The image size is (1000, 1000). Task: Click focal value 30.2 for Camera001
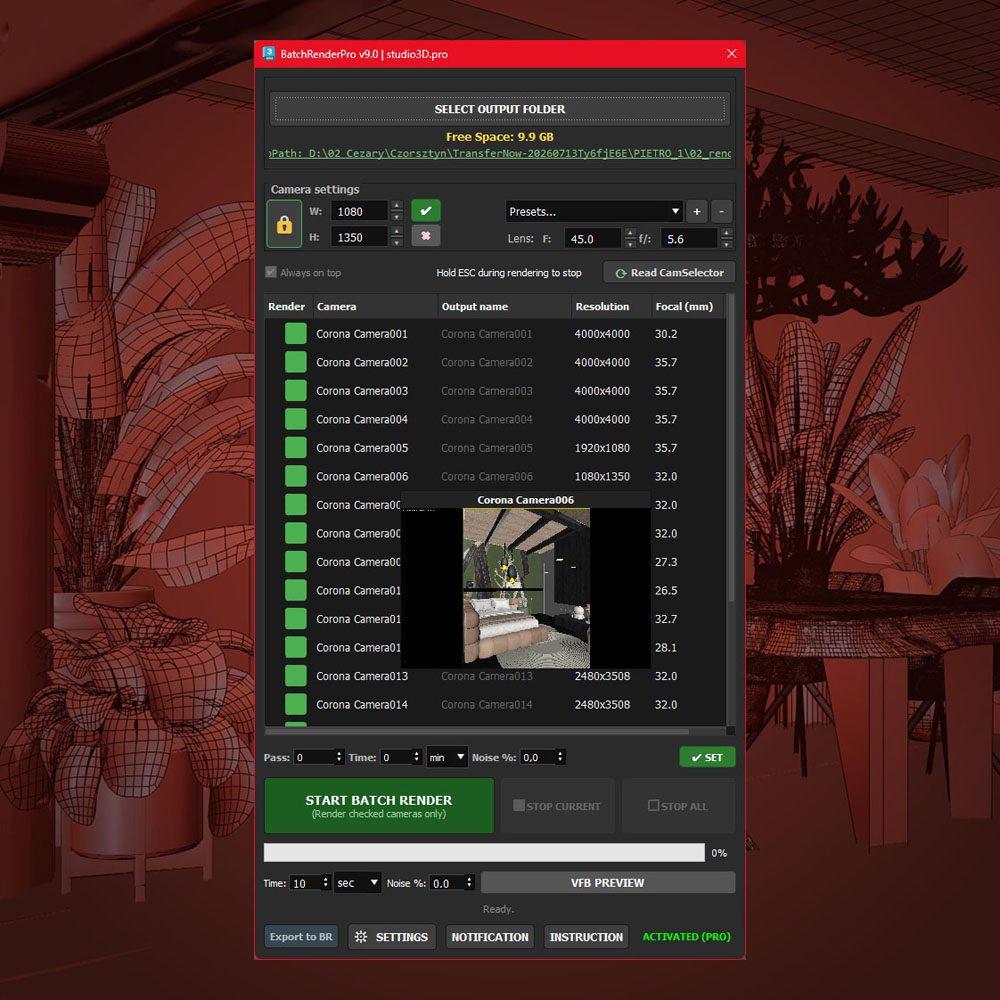click(x=666, y=334)
